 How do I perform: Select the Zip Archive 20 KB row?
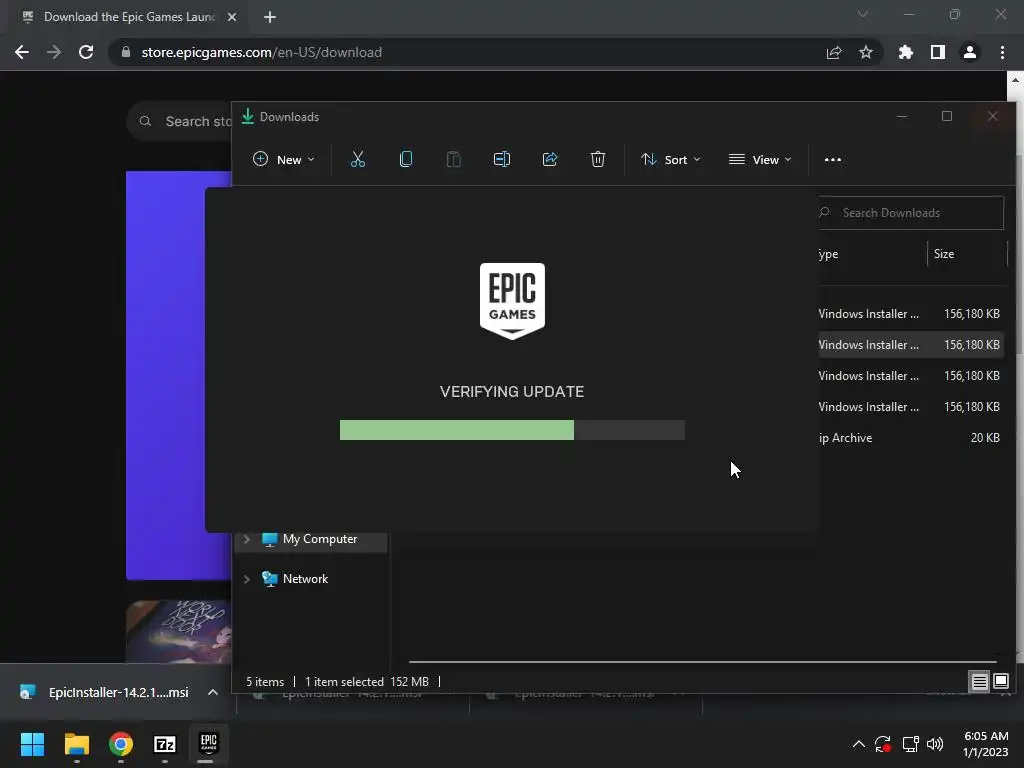pyautogui.click(x=910, y=438)
